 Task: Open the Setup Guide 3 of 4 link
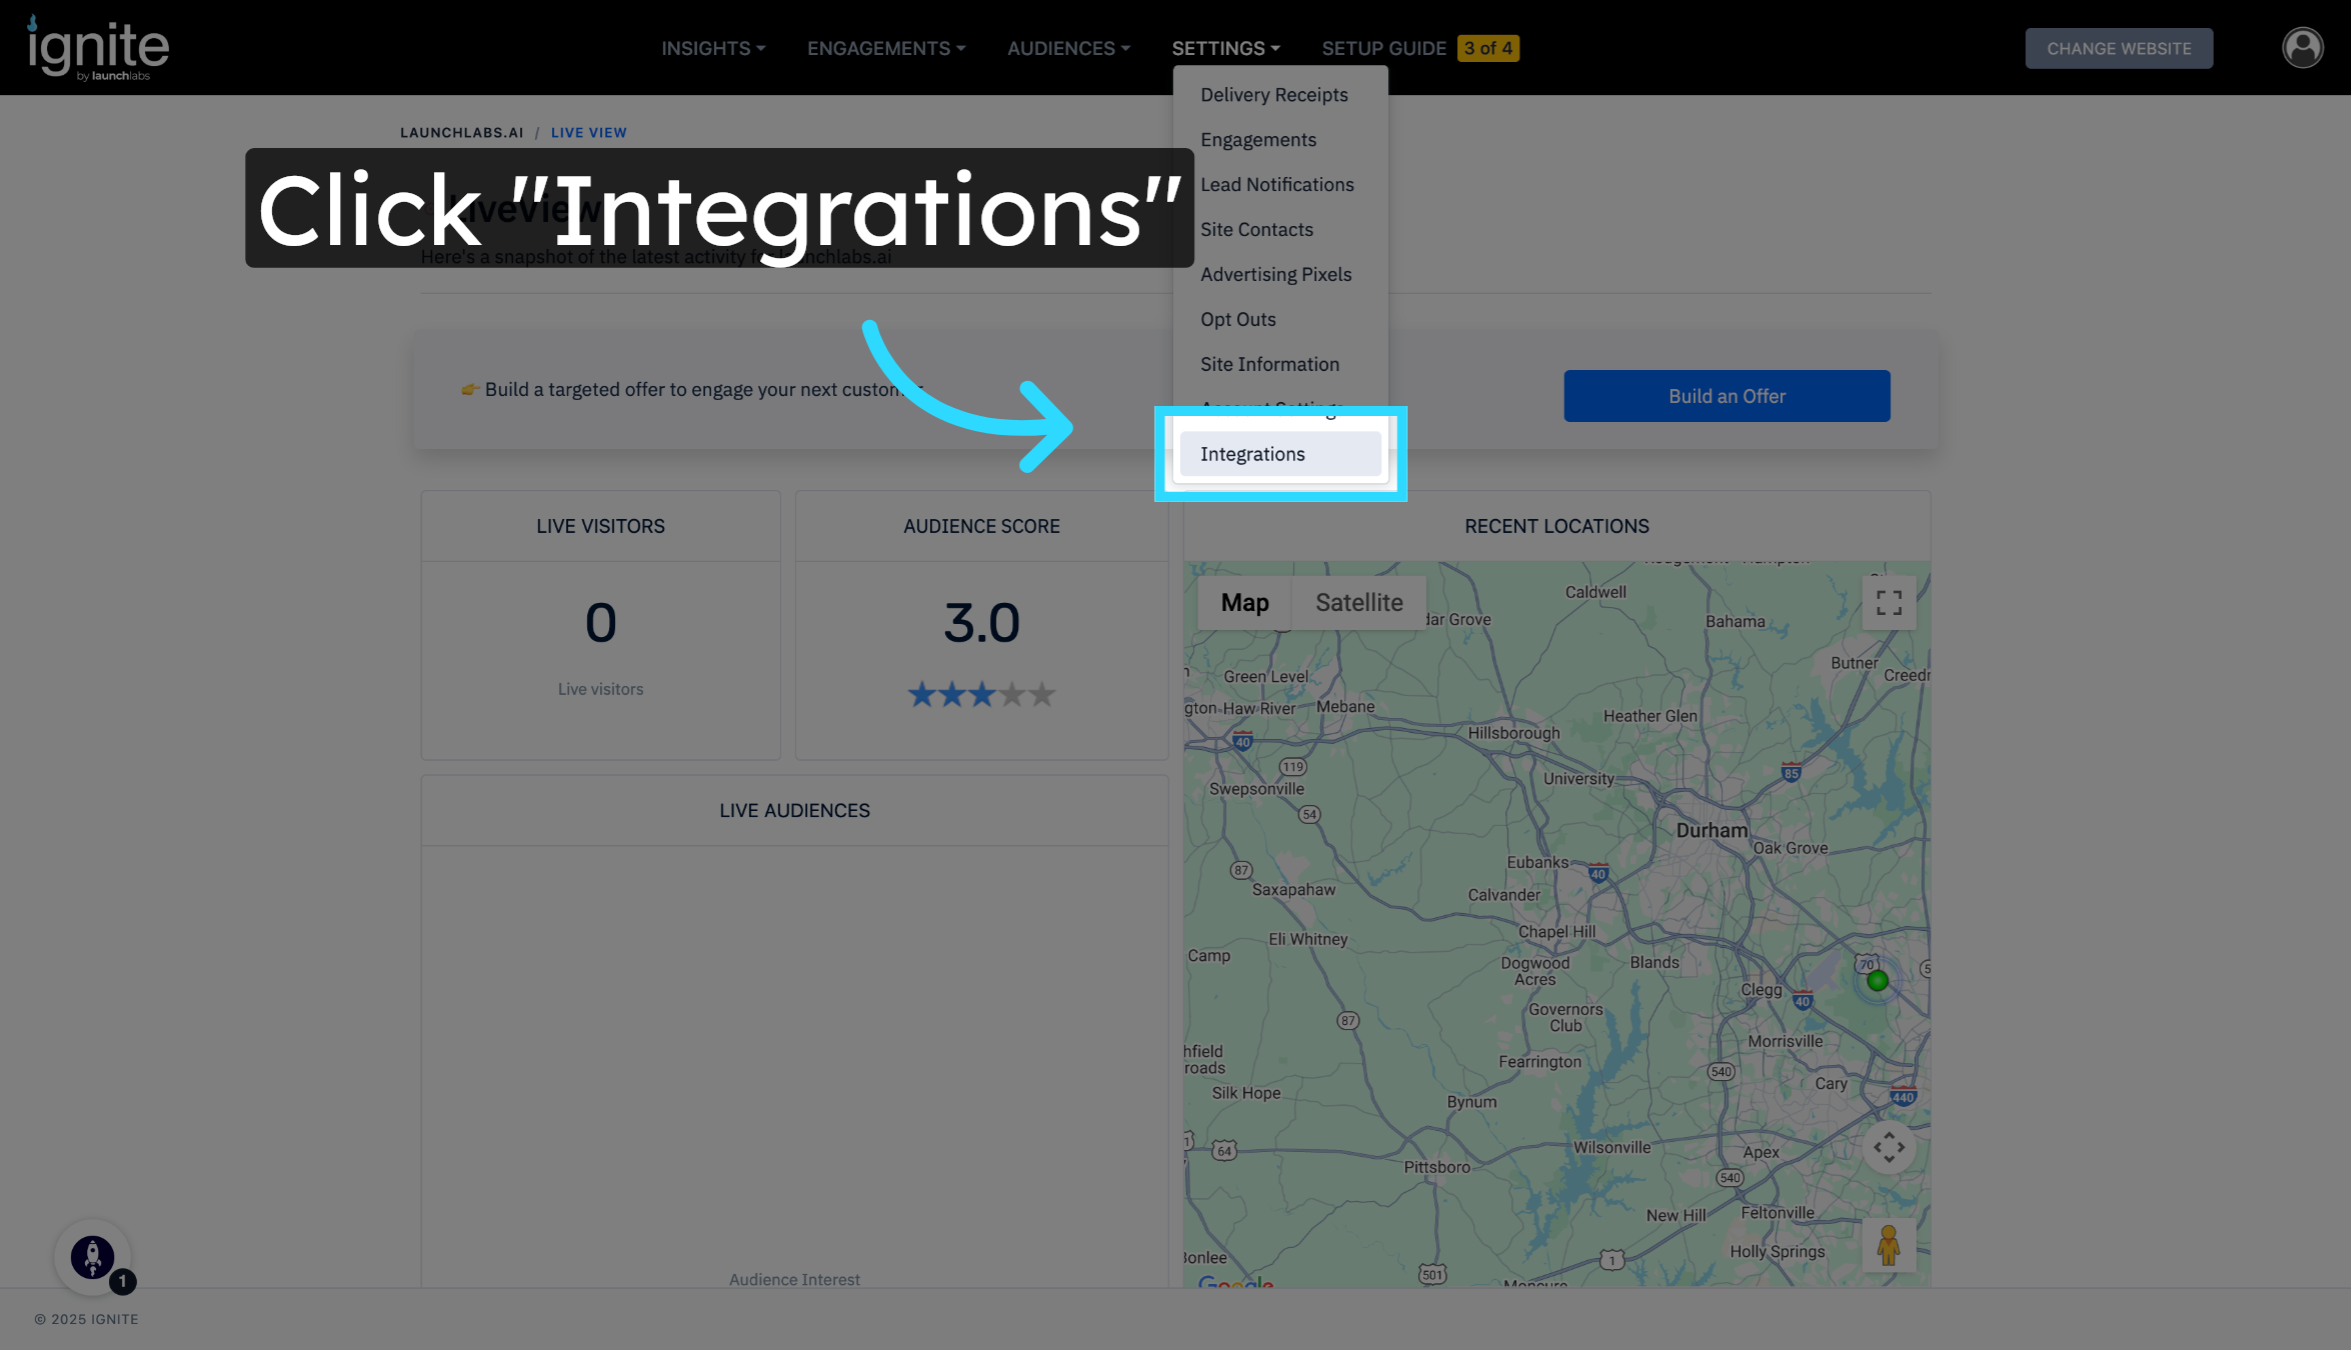click(1419, 48)
